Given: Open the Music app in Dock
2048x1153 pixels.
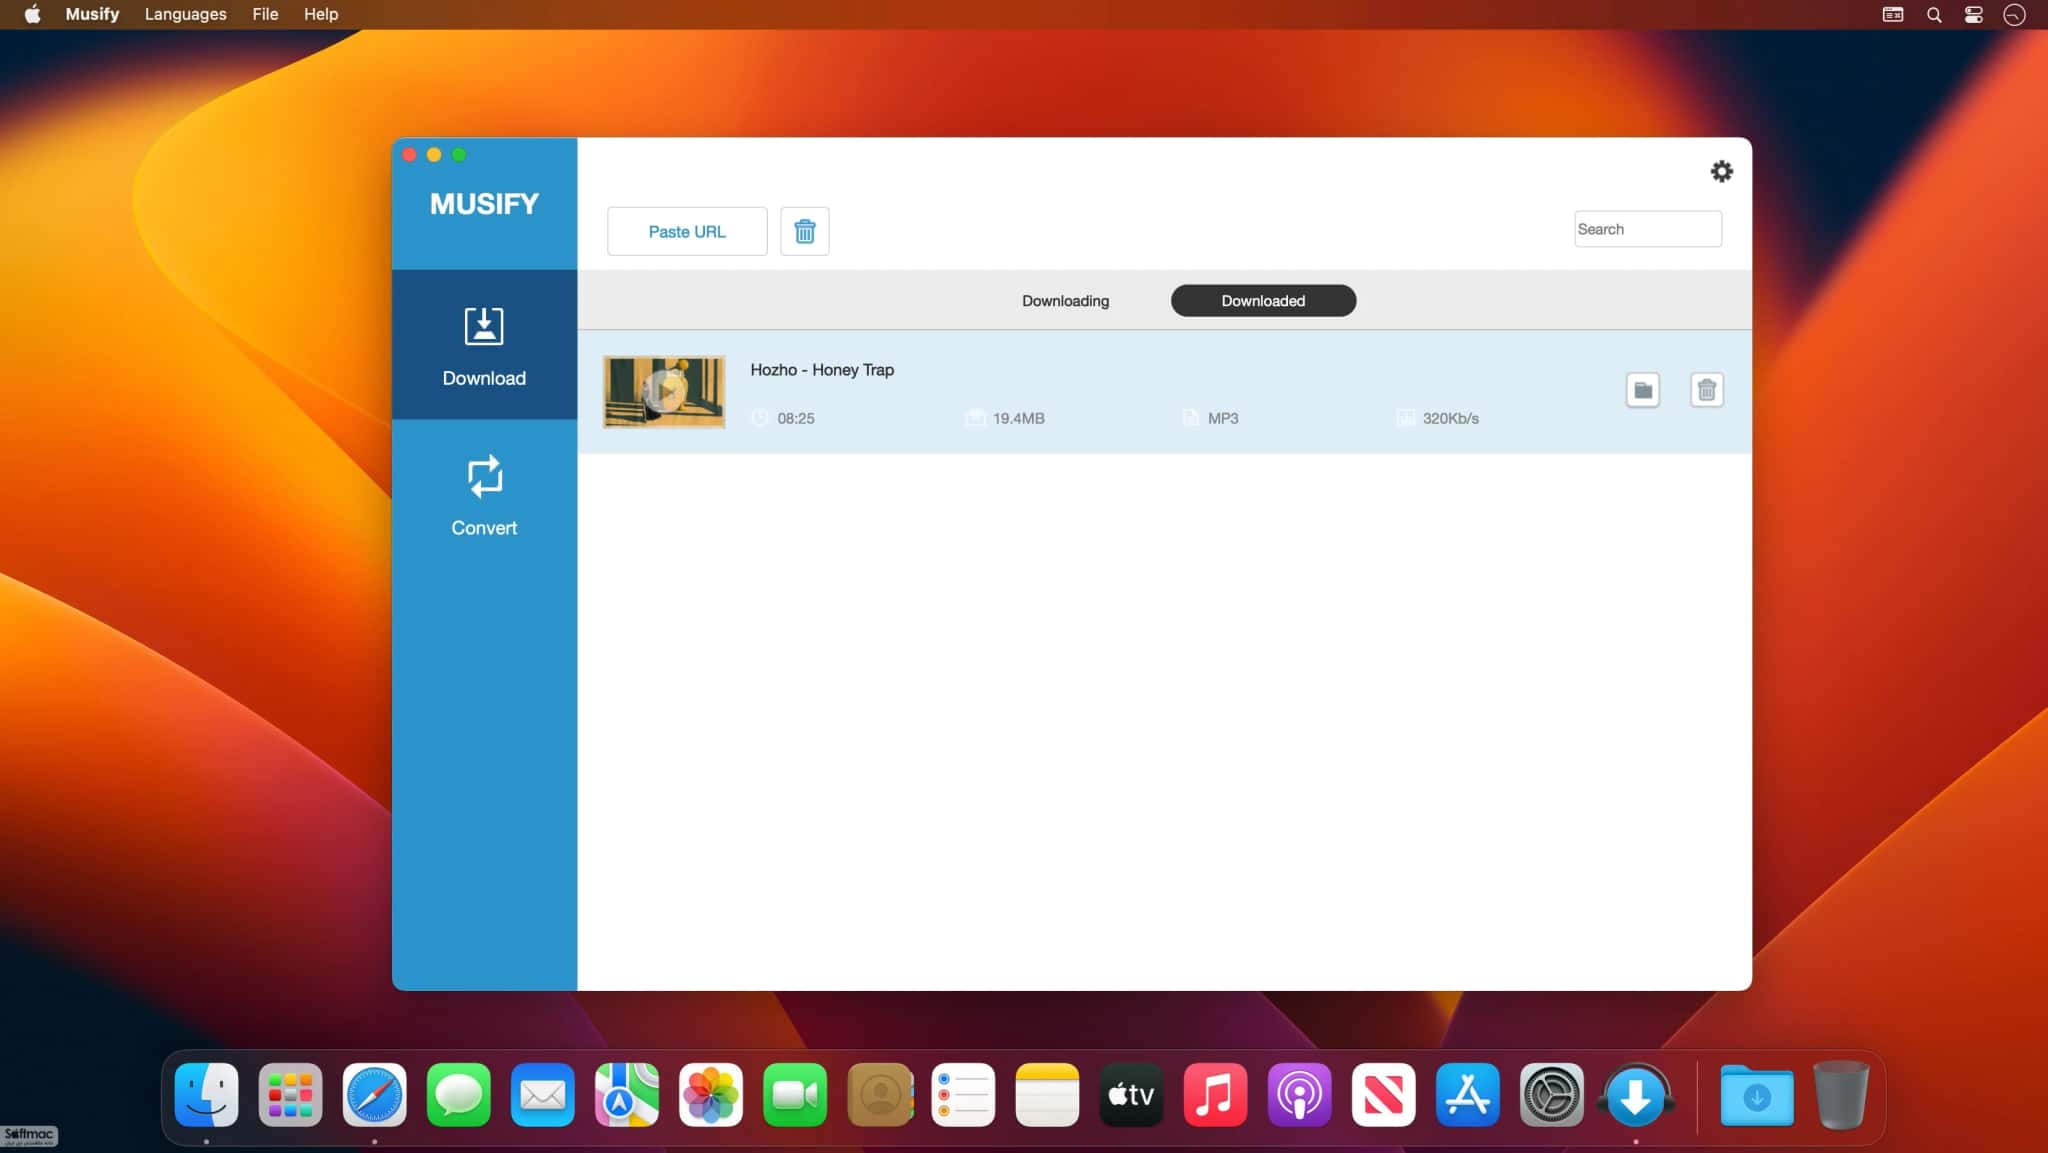Looking at the screenshot, I should tap(1215, 1095).
